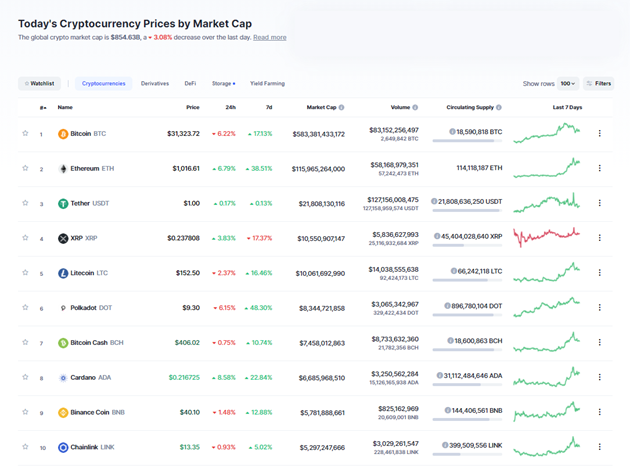Star Ethereum to add to watchlist
This screenshot has width=630, height=472.
pyautogui.click(x=25, y=168)
